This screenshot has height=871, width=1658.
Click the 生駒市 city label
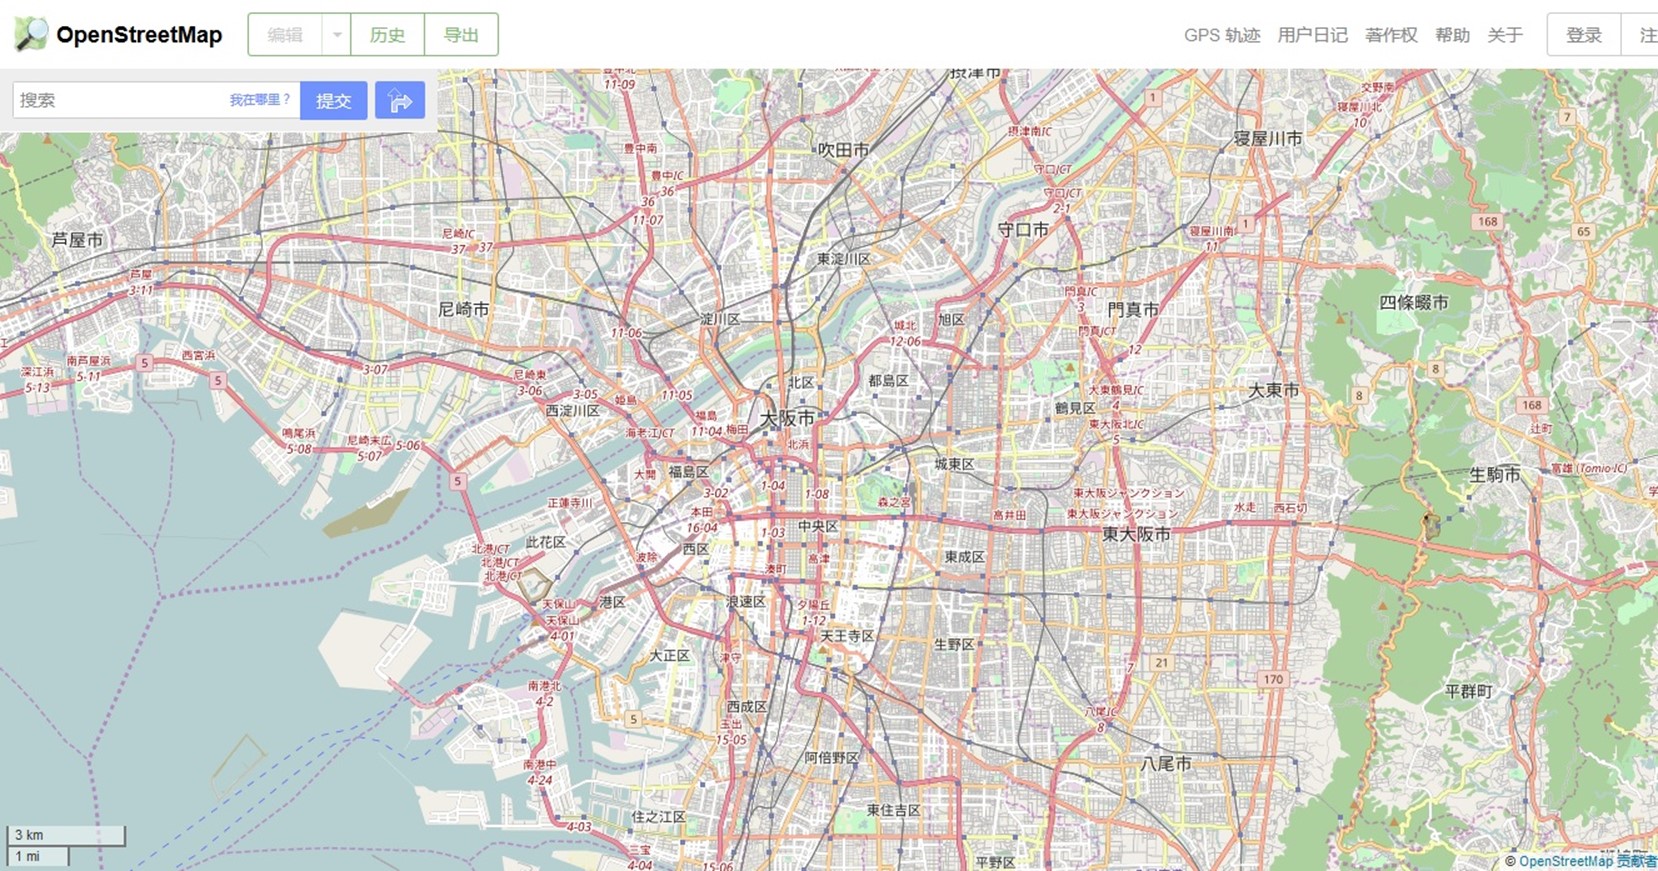pos(1494,474)
